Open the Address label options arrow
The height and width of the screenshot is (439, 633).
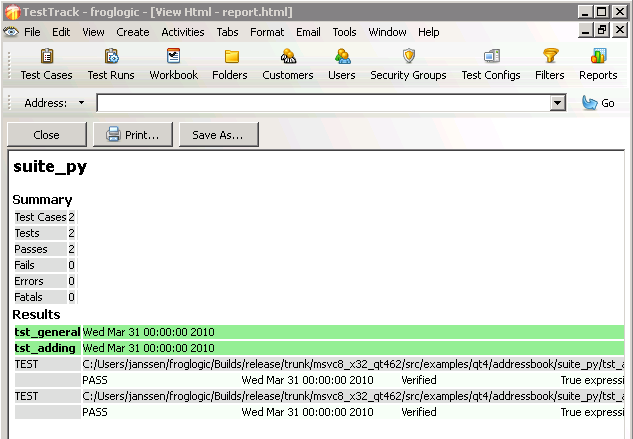(x=81, y=103)
